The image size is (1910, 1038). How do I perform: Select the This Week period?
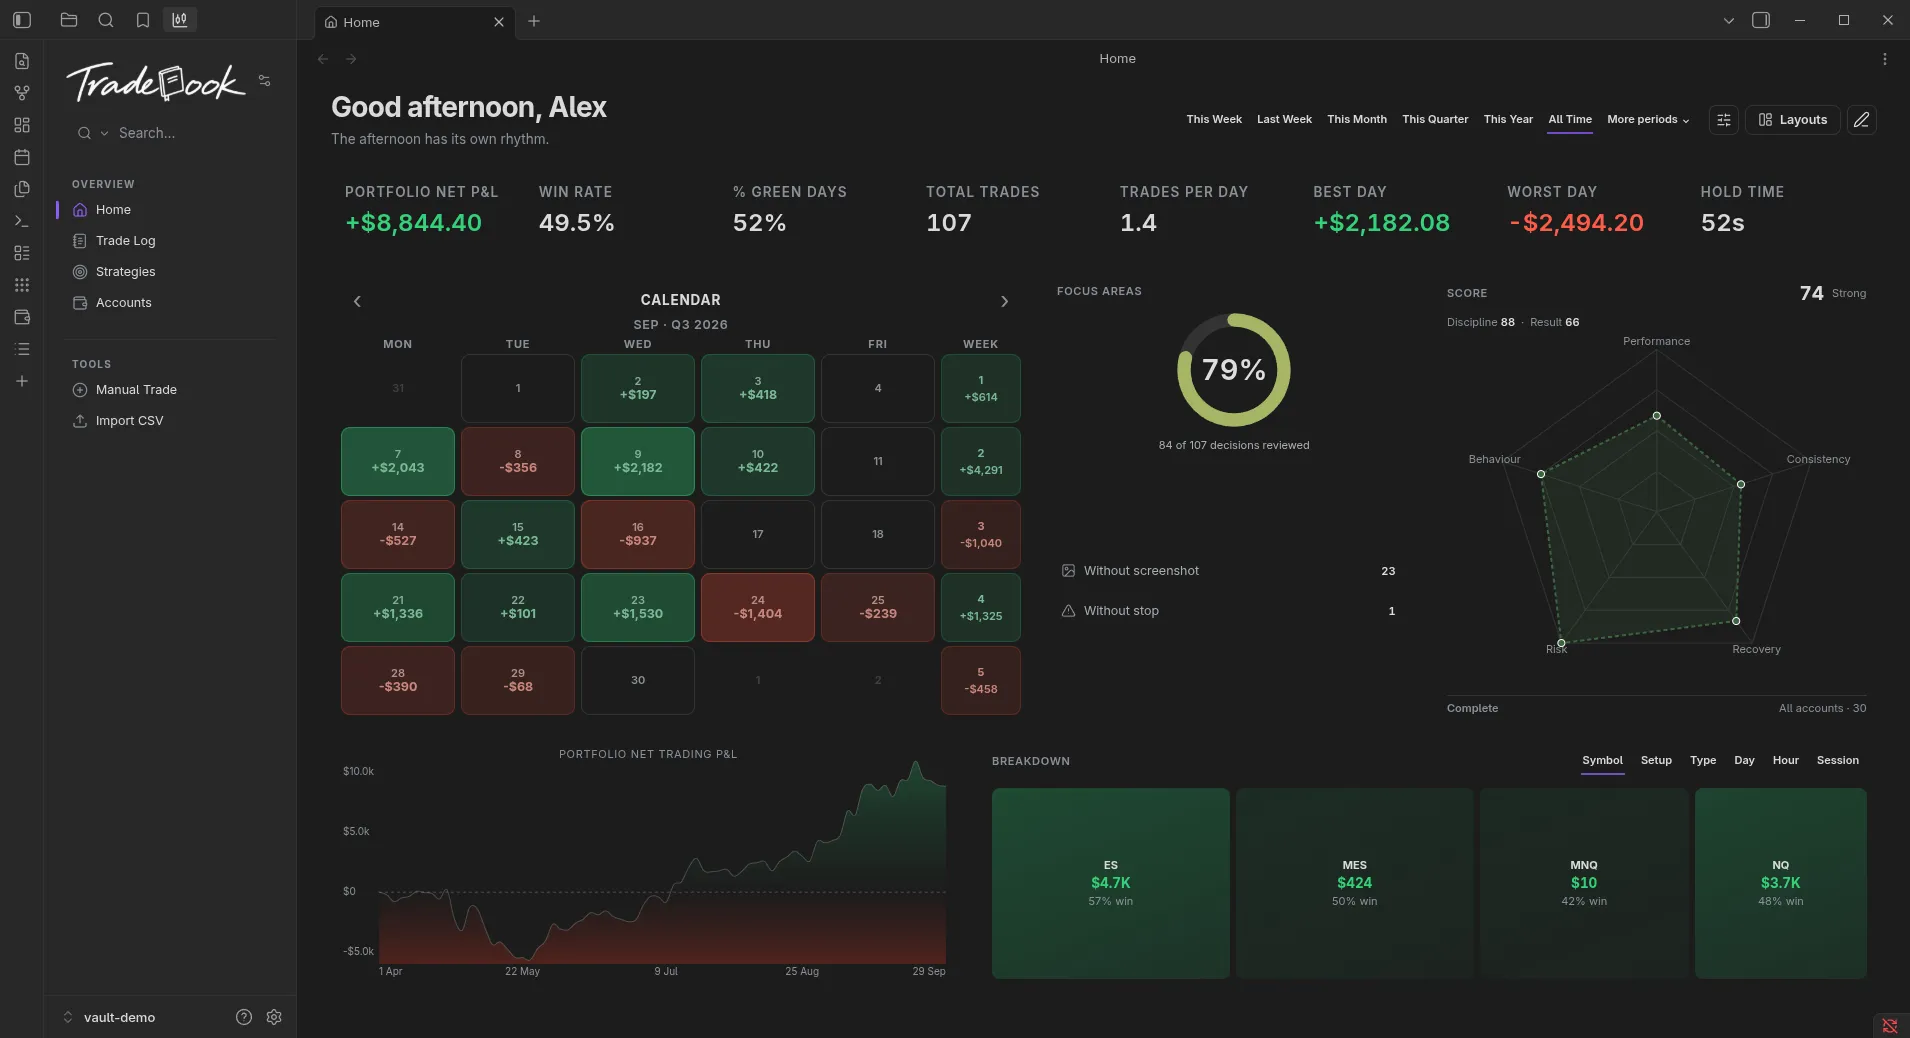[1214, 119]
